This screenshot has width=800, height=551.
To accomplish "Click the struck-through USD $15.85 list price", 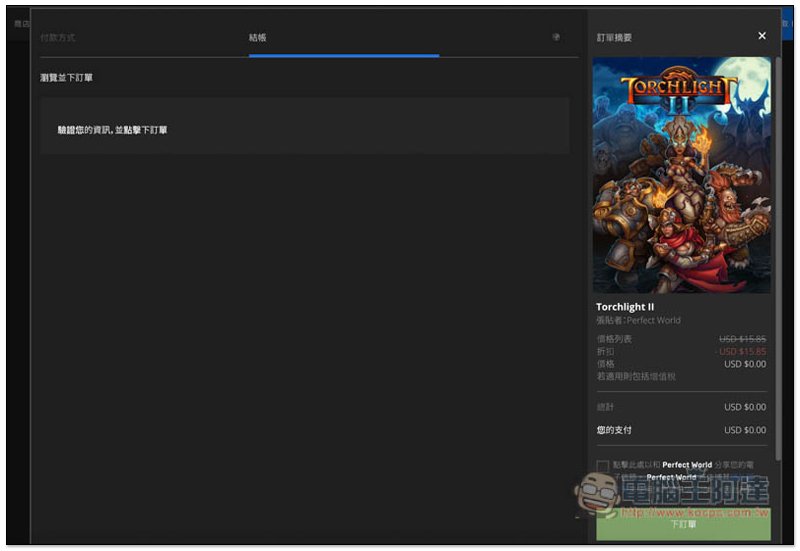I will [x=741, y=339].
